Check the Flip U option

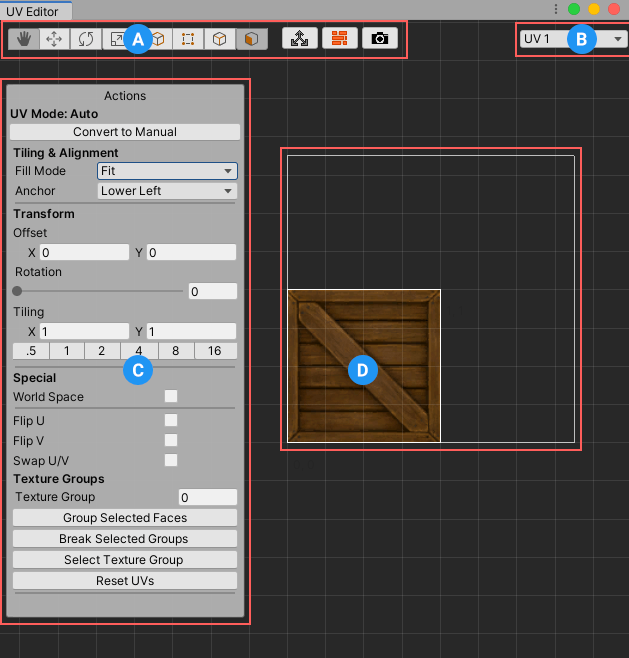pyautogui.click(x=171, y=420)
